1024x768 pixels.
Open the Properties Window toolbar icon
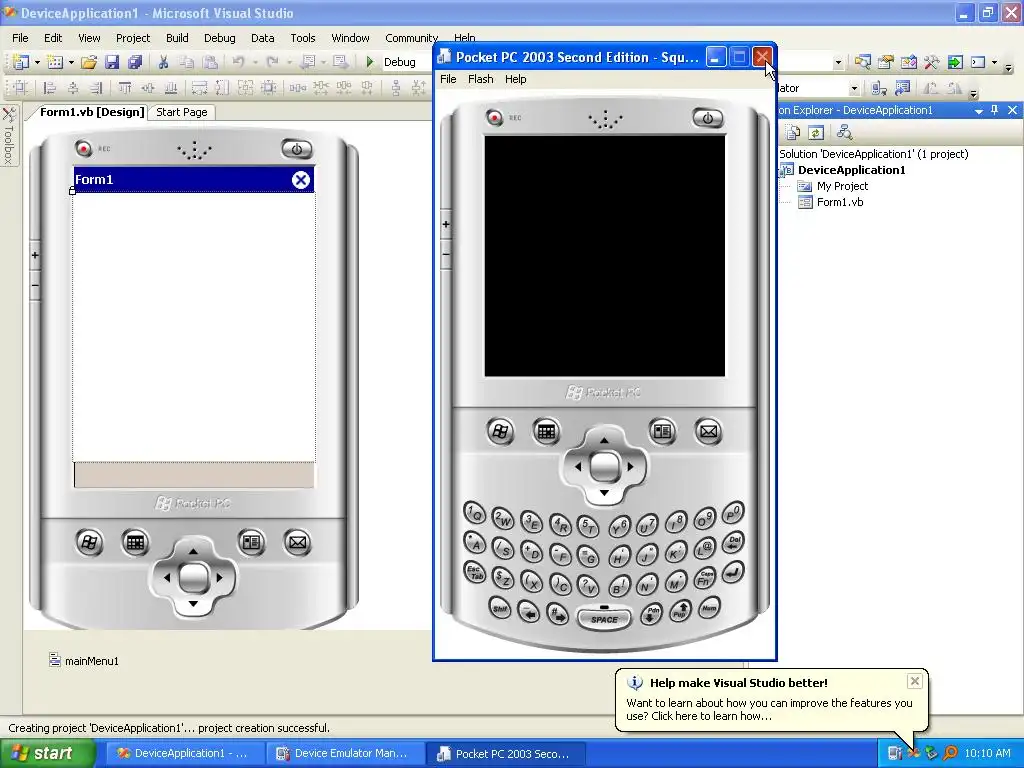point(886,62)
